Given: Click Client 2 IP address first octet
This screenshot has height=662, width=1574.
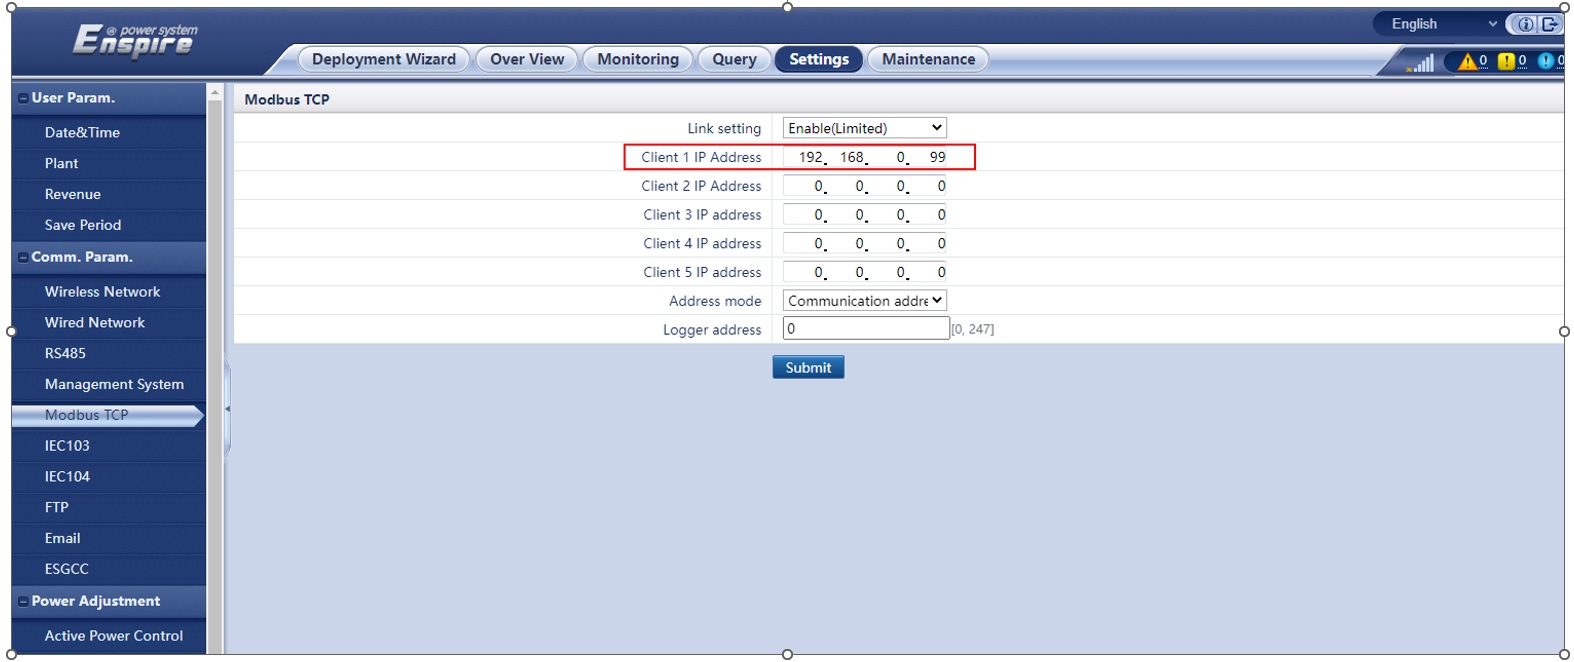Looking at the screenshot, I should [x=806, y=186].
